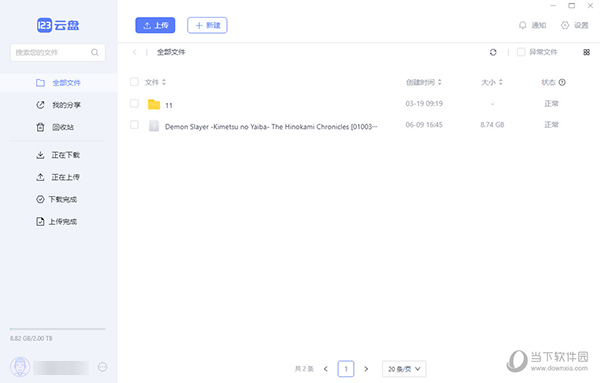Viewport: 600px width, 383px height.
Task: Click the 123云盘 logo
Action: (x=58, y=25)
